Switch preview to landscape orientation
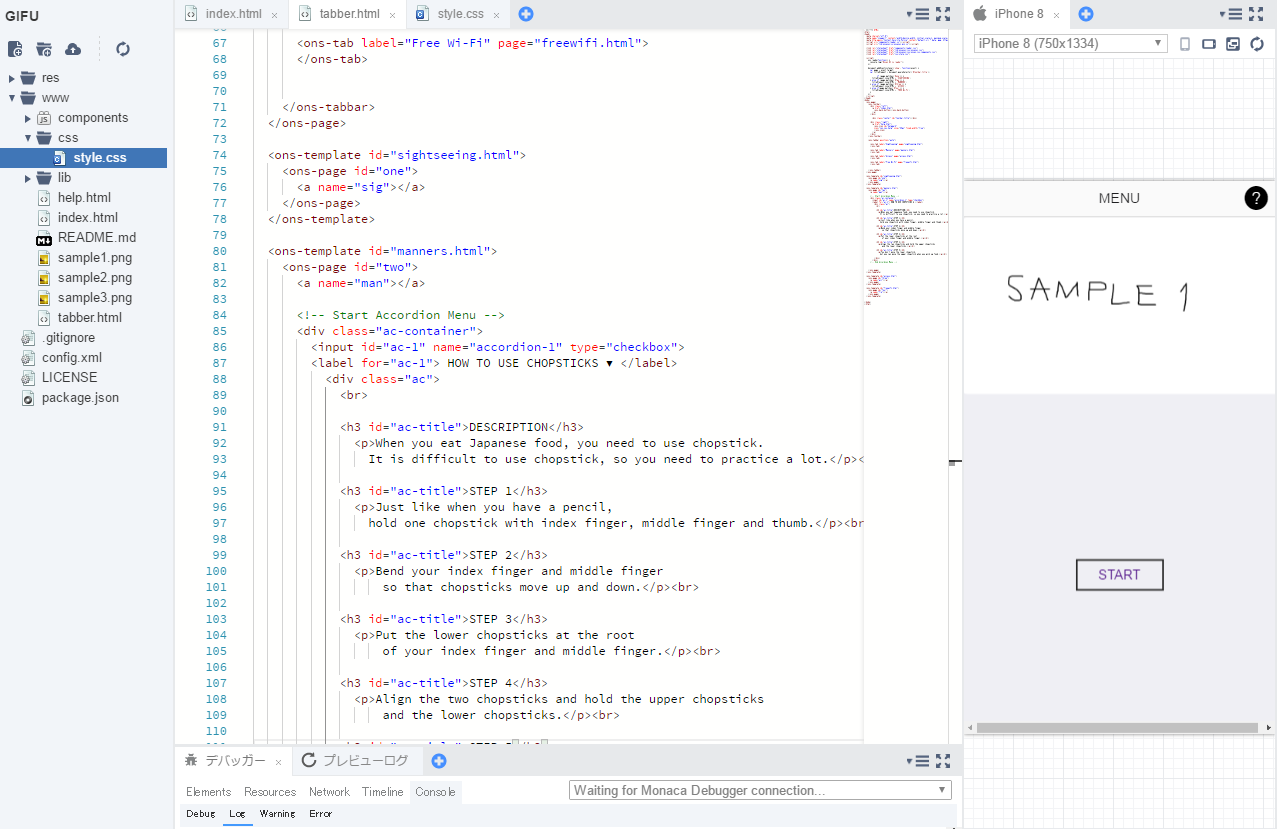The height and width of the screenshot is (829, 1277). point(1209,44)
